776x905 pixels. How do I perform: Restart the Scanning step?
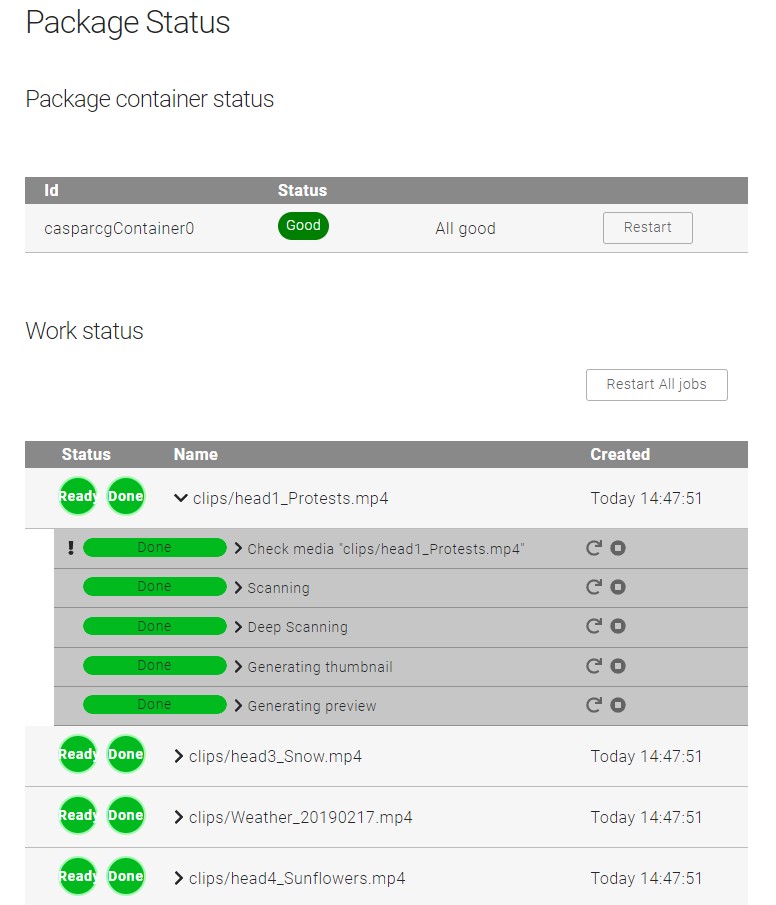point(594,587)
